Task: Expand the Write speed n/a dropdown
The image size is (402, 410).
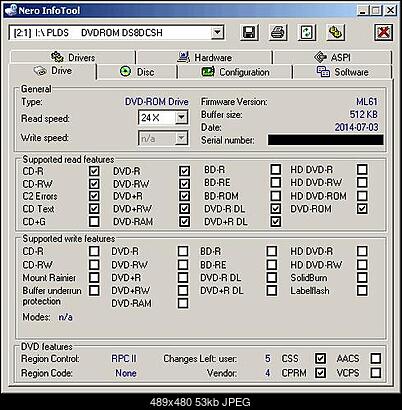Action: (181, 138)
